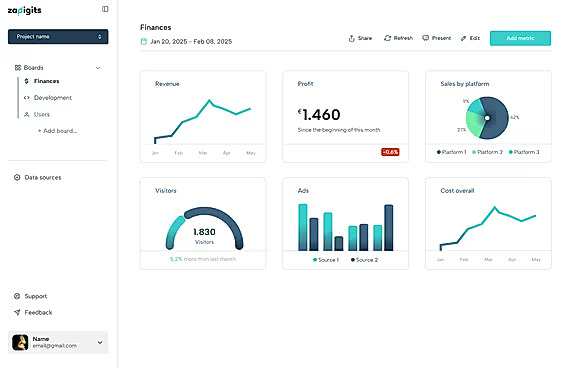Click the Finances page heading
The image size is (569, 368).
156,27
